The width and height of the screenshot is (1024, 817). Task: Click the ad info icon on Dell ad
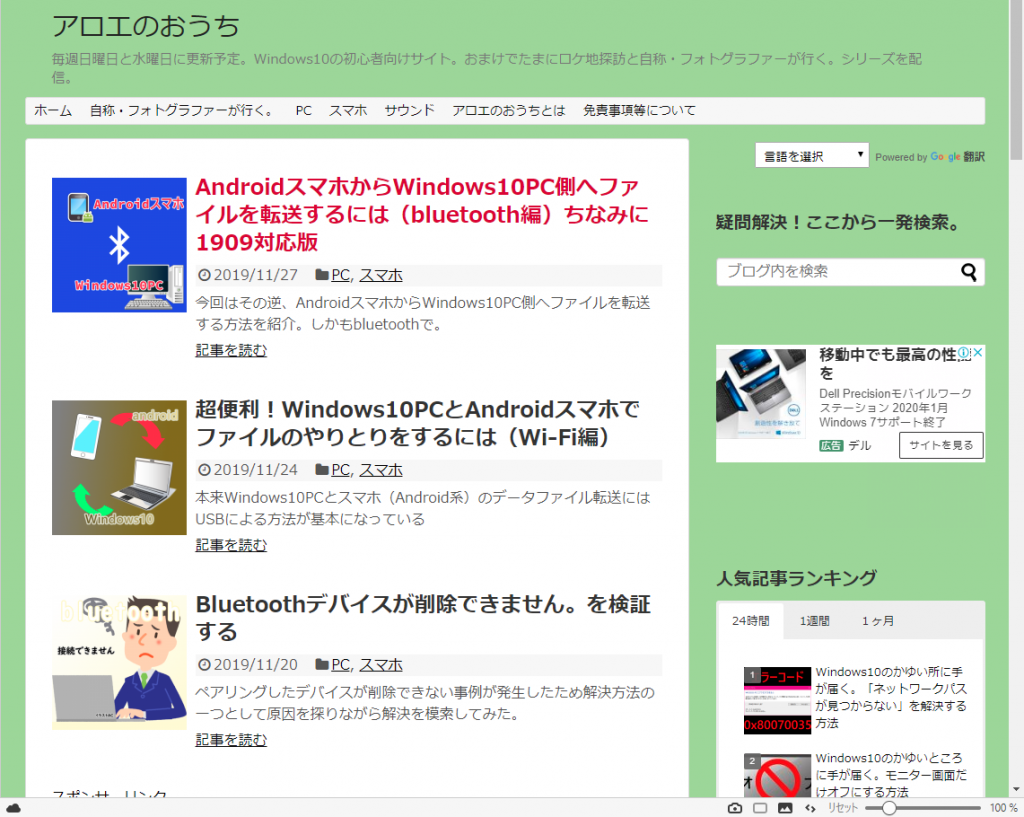pos(964,354)
